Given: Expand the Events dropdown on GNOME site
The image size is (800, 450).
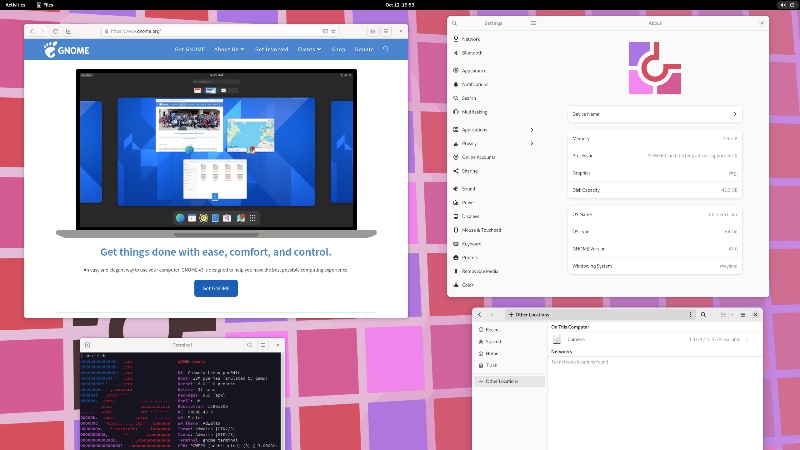Looking at the screenshot, I should (x=309, y=49).
